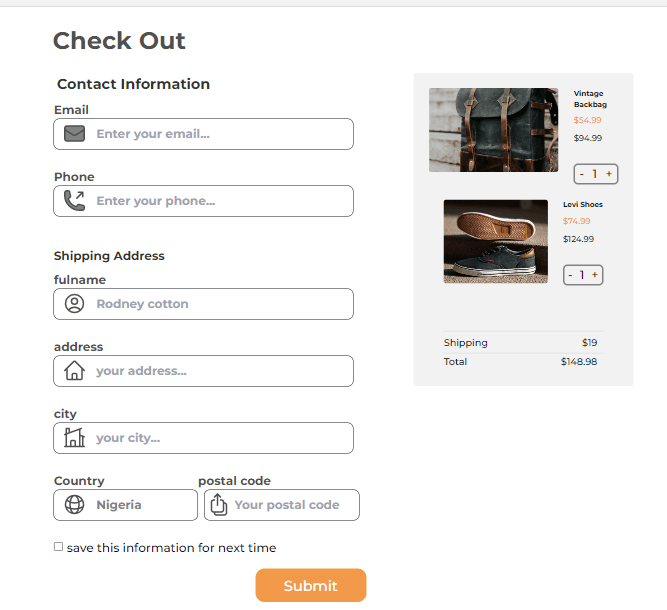This screenshot has width=667, height=610.
Task: Decrease Vintage Backbag quantity with minus
Action: click(x=582, y=174)
